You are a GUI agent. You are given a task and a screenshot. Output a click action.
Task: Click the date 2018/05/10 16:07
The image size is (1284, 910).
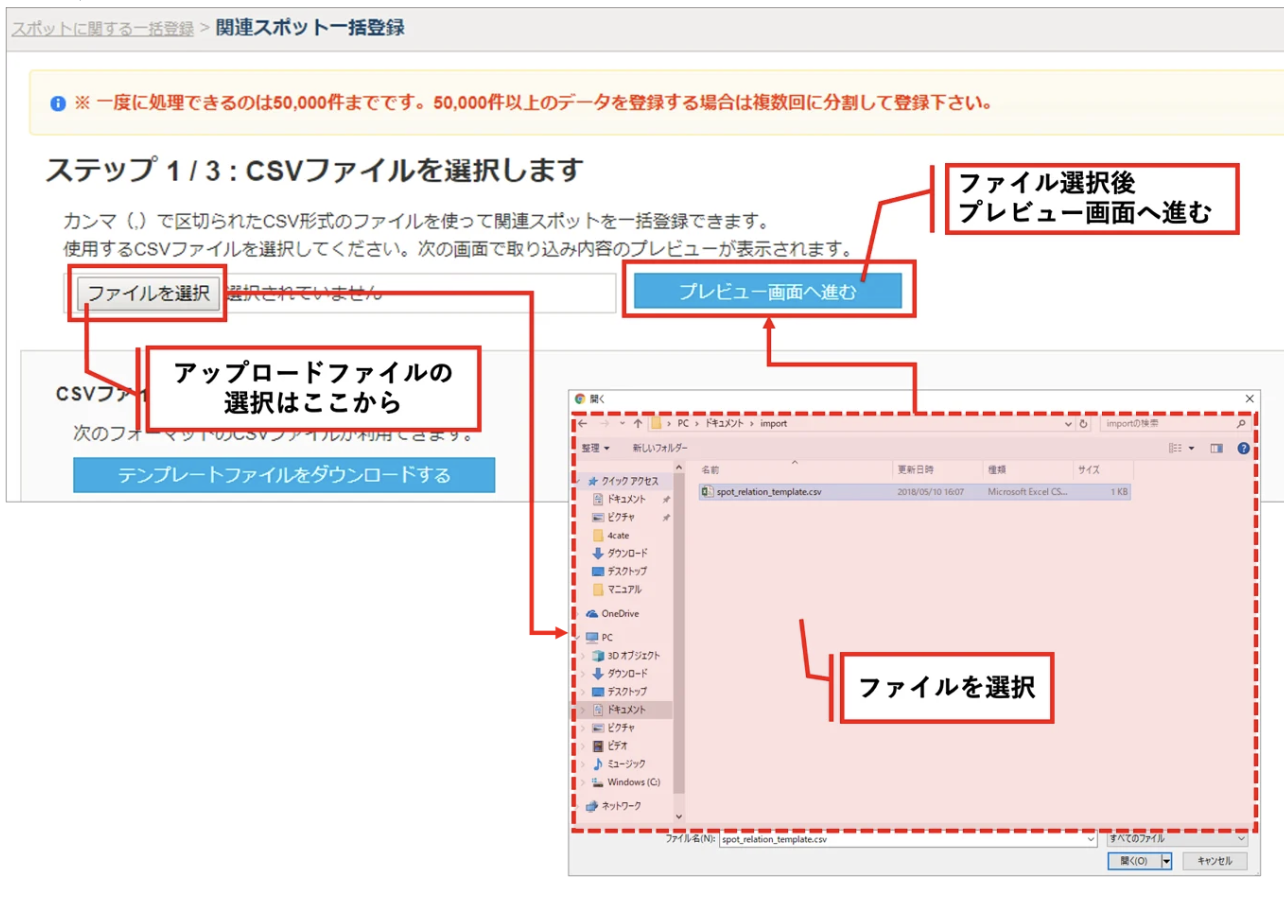(x=930, y=492)
